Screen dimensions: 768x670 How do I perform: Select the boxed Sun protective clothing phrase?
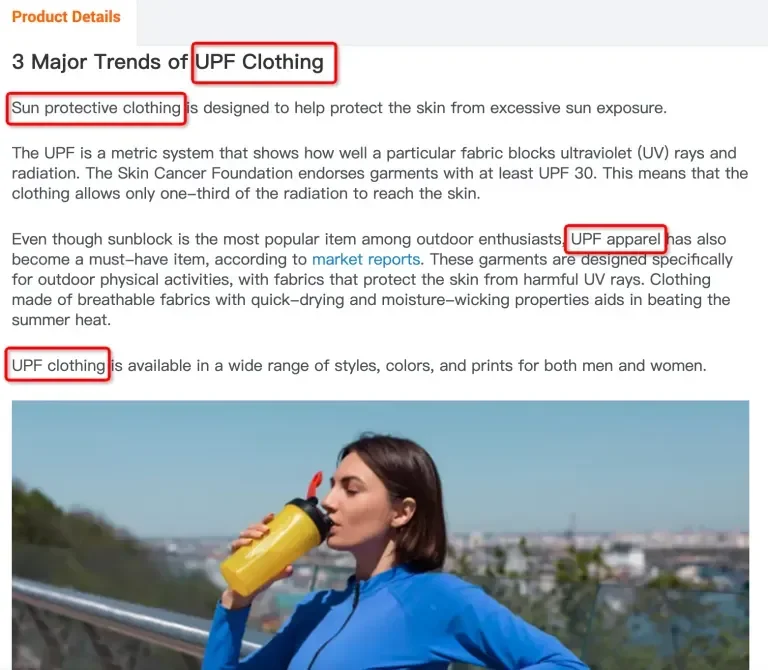[x=96, y=108]
